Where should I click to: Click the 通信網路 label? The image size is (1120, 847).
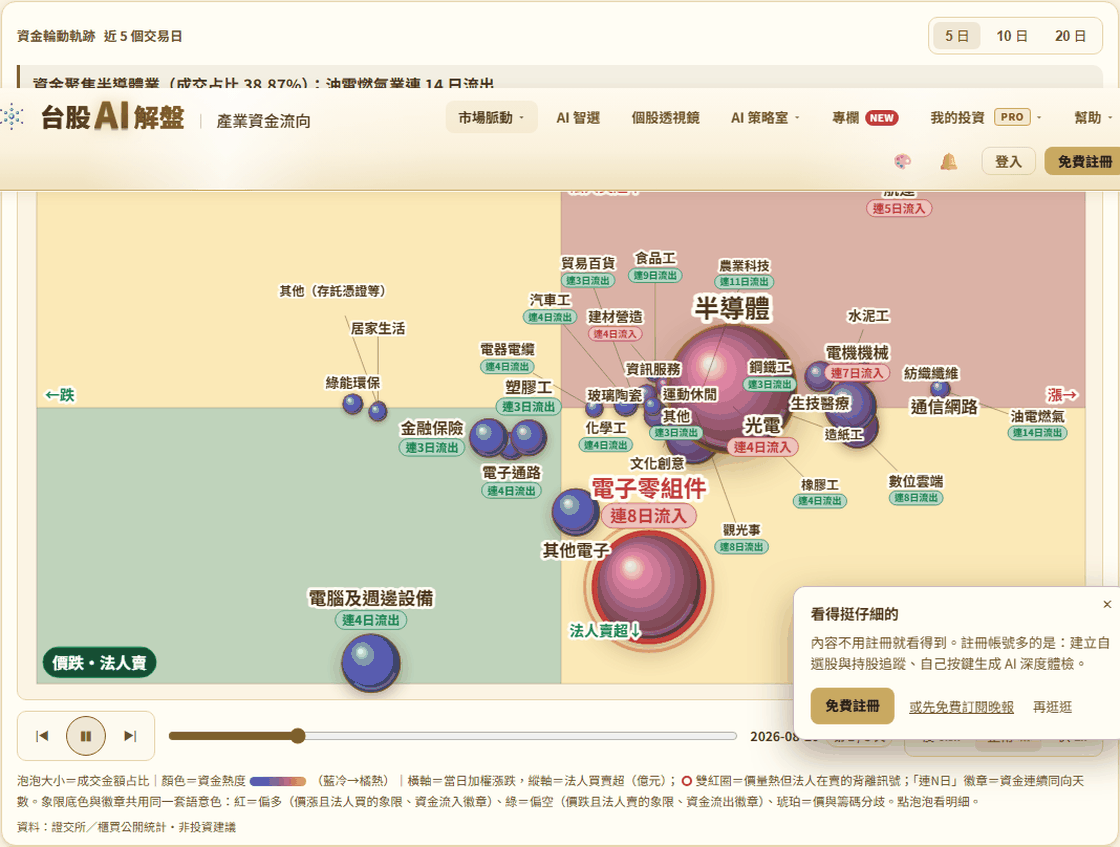[x=944, y=406]
